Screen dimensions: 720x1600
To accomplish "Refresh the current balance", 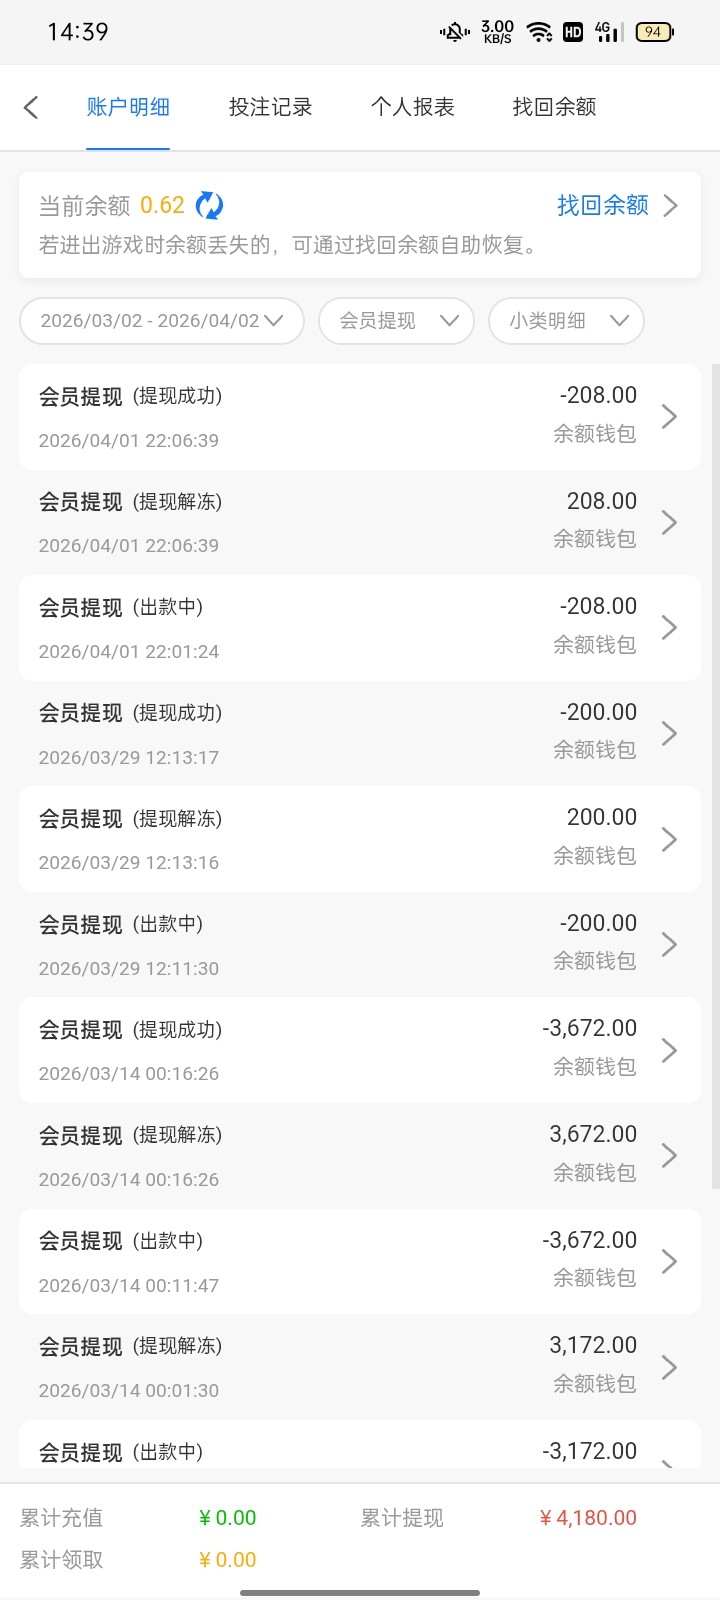I will point(209,205).
